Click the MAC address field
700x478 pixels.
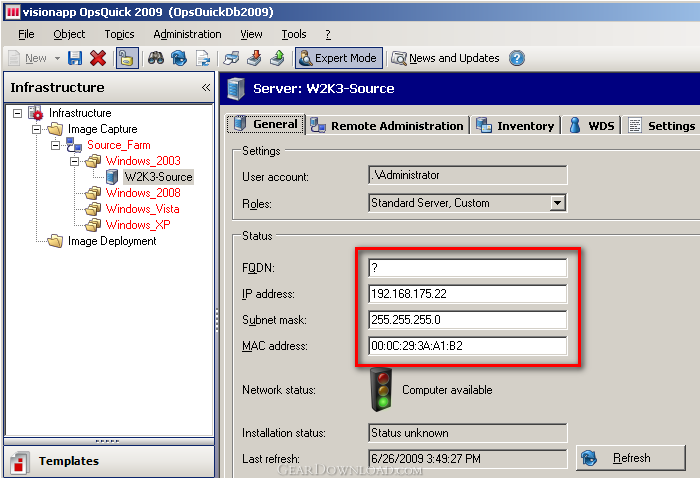(x=467, y=345)
